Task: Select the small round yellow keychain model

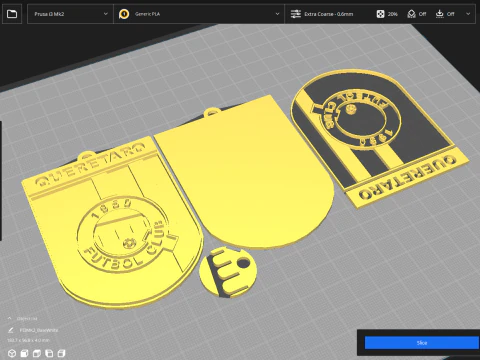Action: point(228,272)
